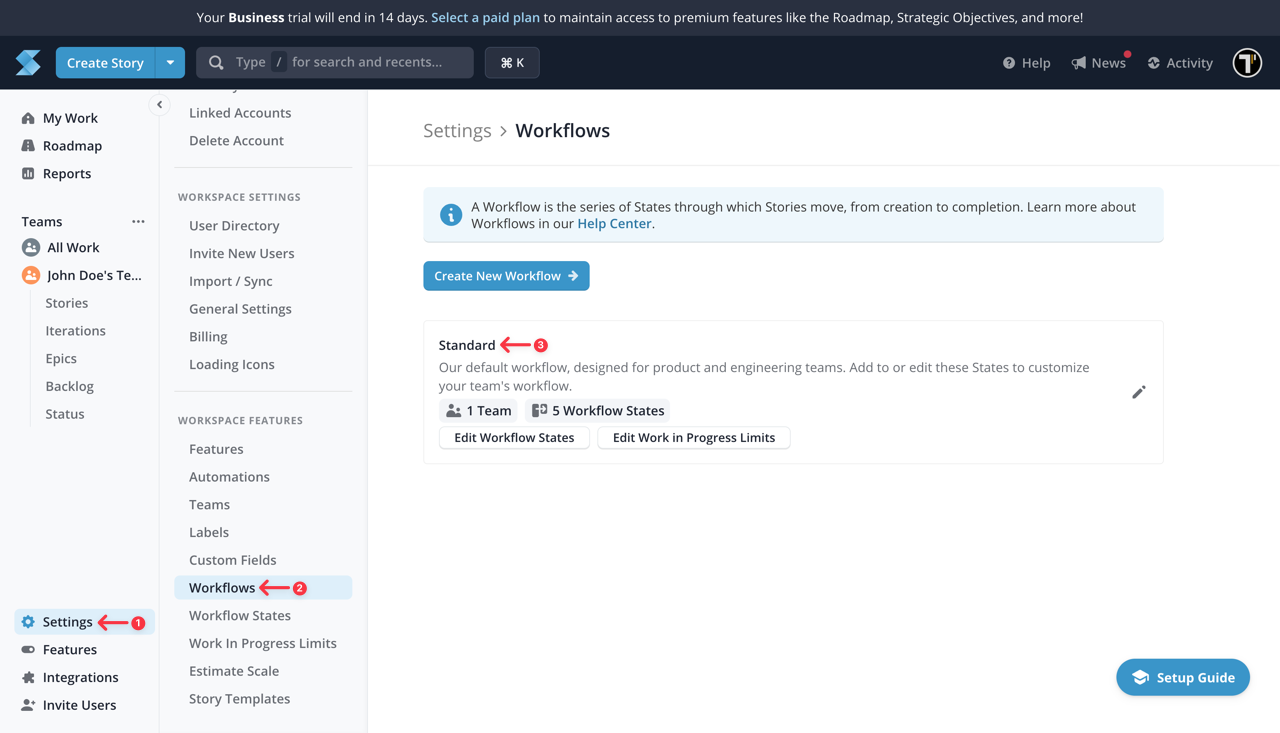Viewport: 1280px width, 733px height.
Task: Open Billing under Workspace Settings
Action: (x=207, y=336)
